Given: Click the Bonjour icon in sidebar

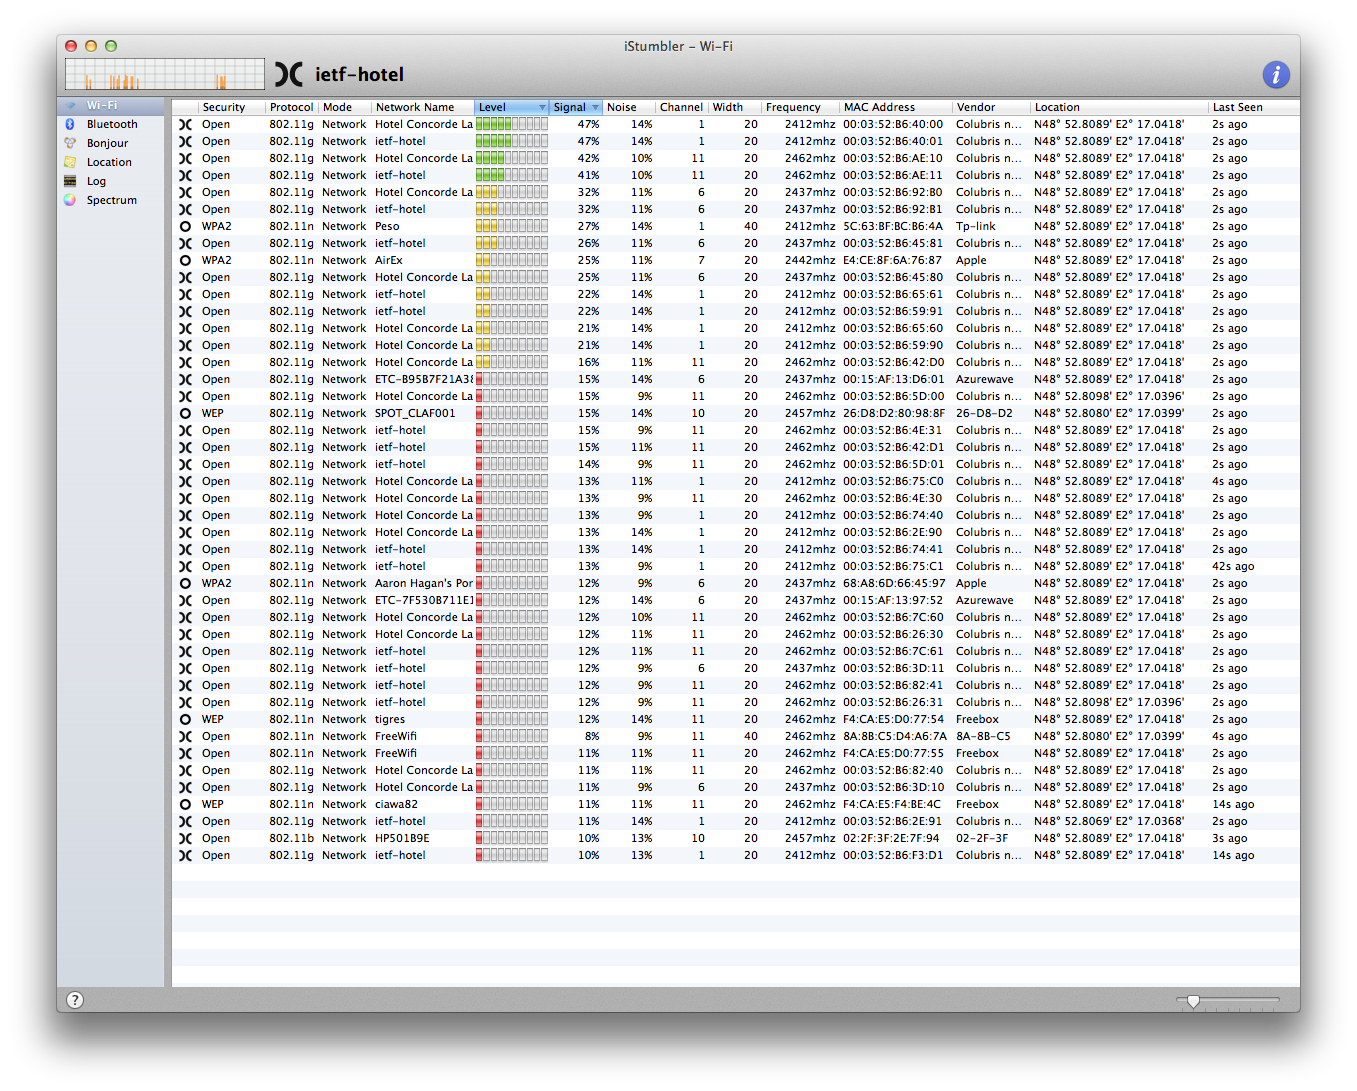Looking at the screenshot, I should point(70,143).
